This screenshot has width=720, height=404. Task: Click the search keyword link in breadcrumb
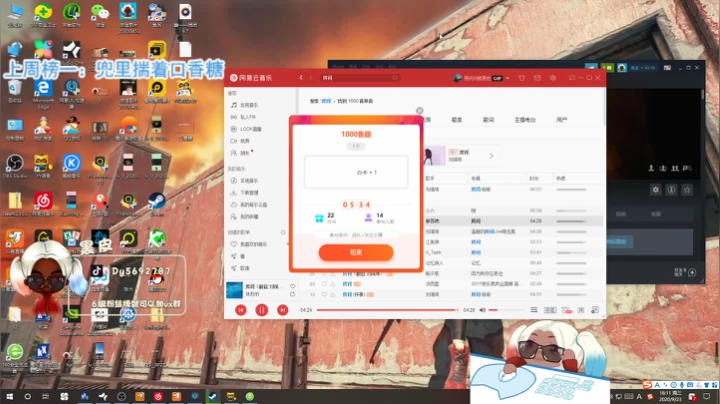[326, 101]
